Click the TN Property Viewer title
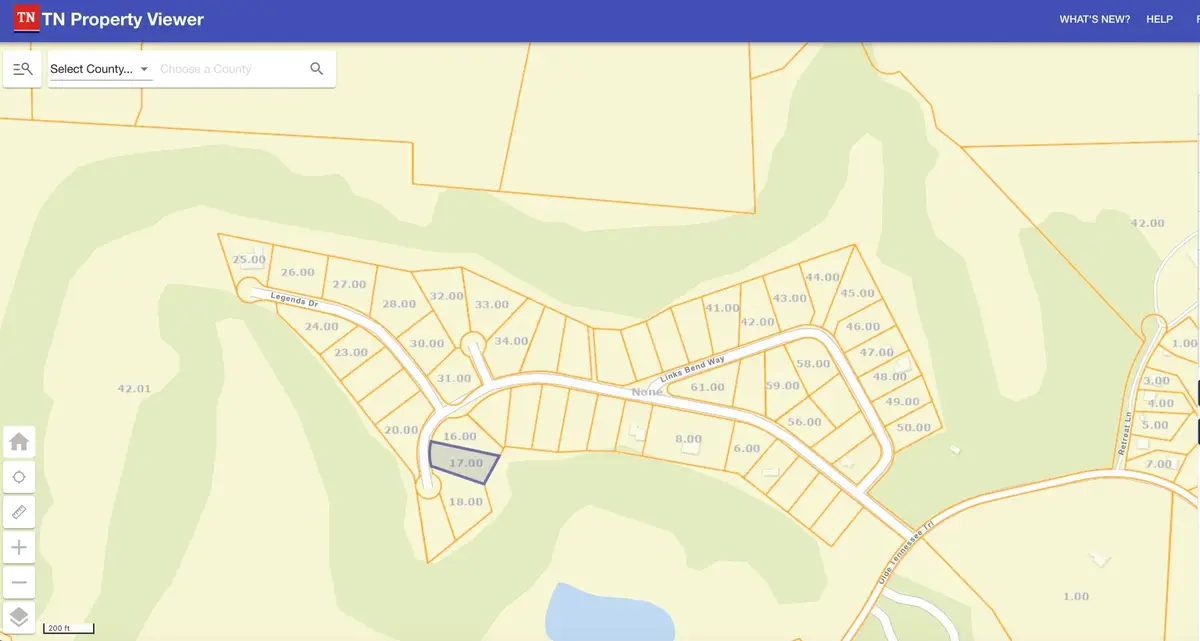This screenshot has width=1200, height=641. point(123,19)
